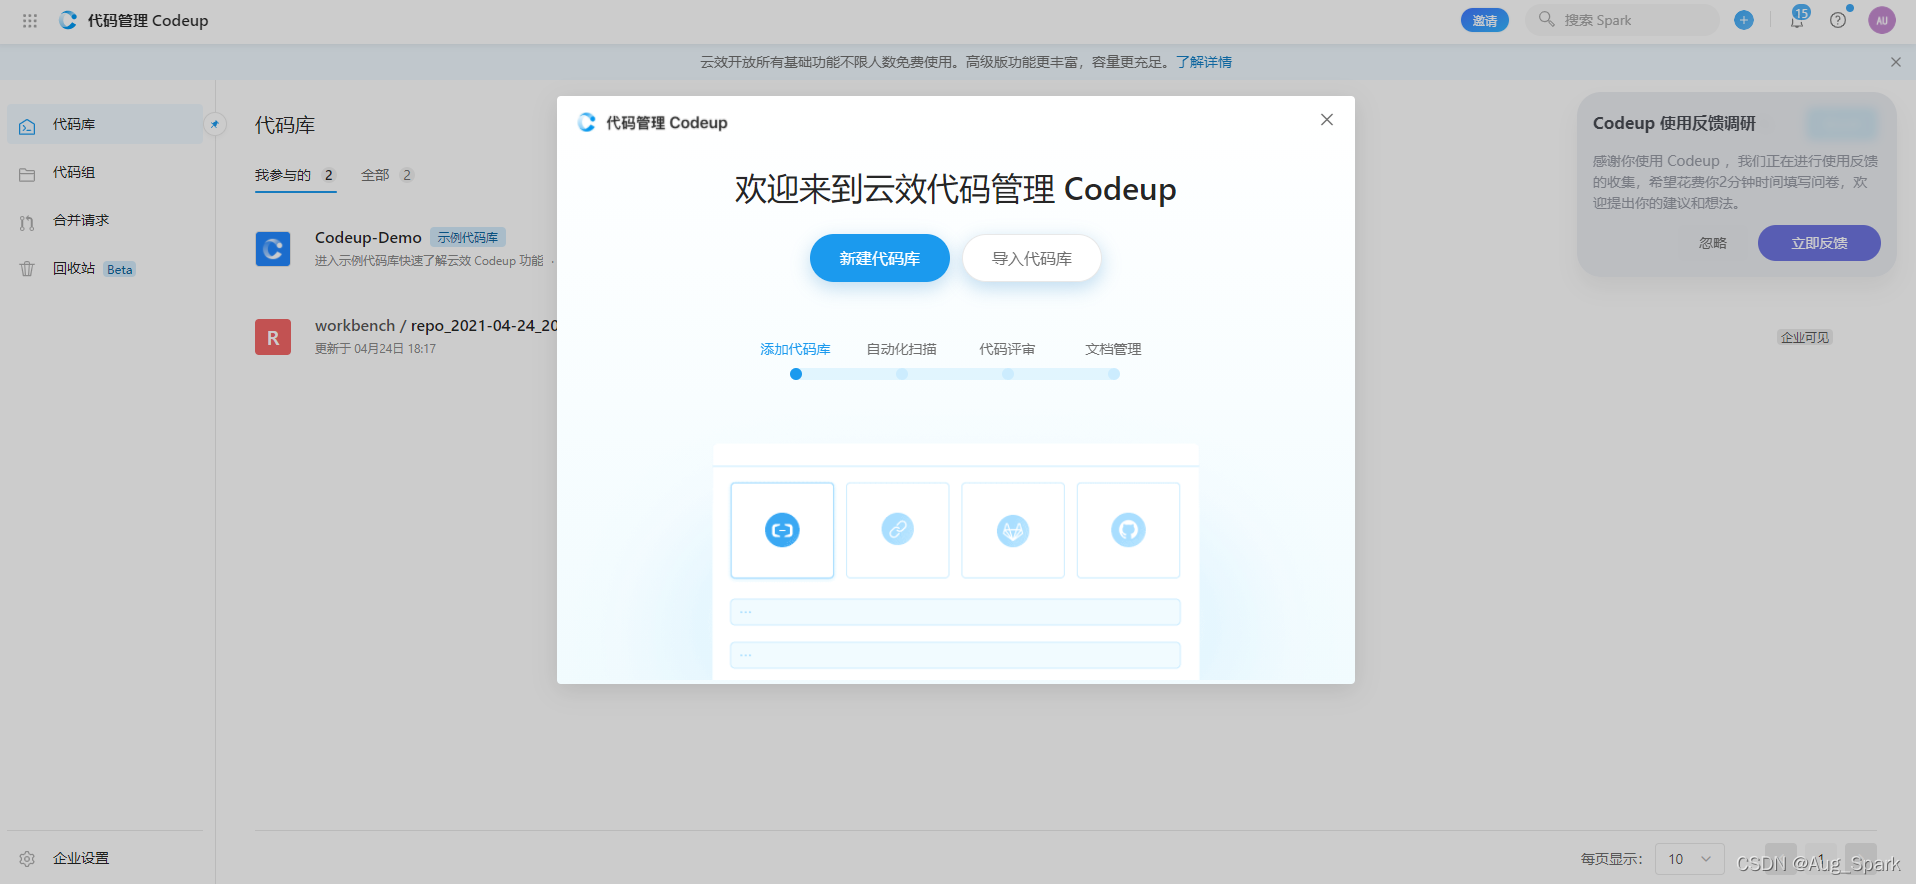This screenshot has width=1916, height=884.
Task: Select the 自动化扫描 step tab
Action: (x=901, y=349)
